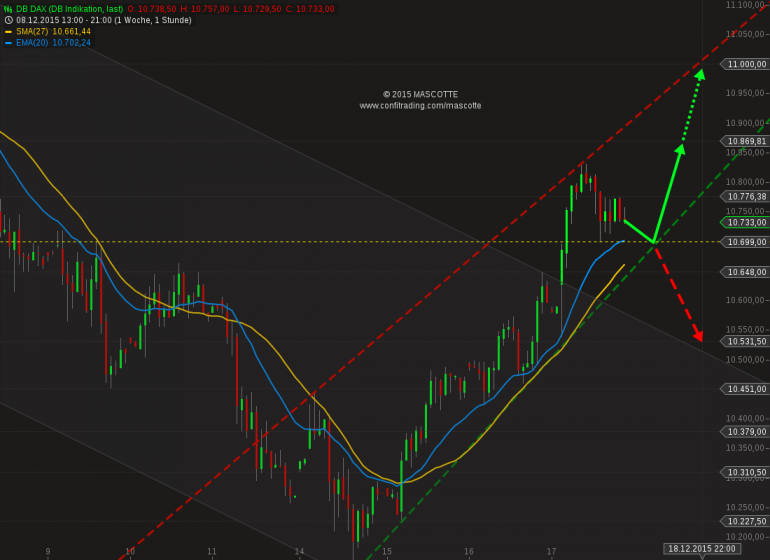Click the 10.310,50 price level tag
This screenshot has width=770, height=560.
tap(744, 472)
